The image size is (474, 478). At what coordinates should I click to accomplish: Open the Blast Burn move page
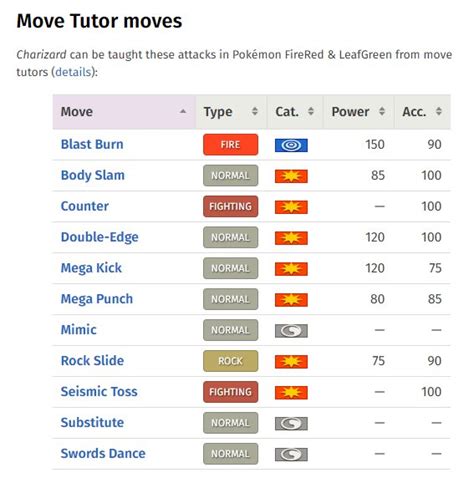(x=92, y=144)
